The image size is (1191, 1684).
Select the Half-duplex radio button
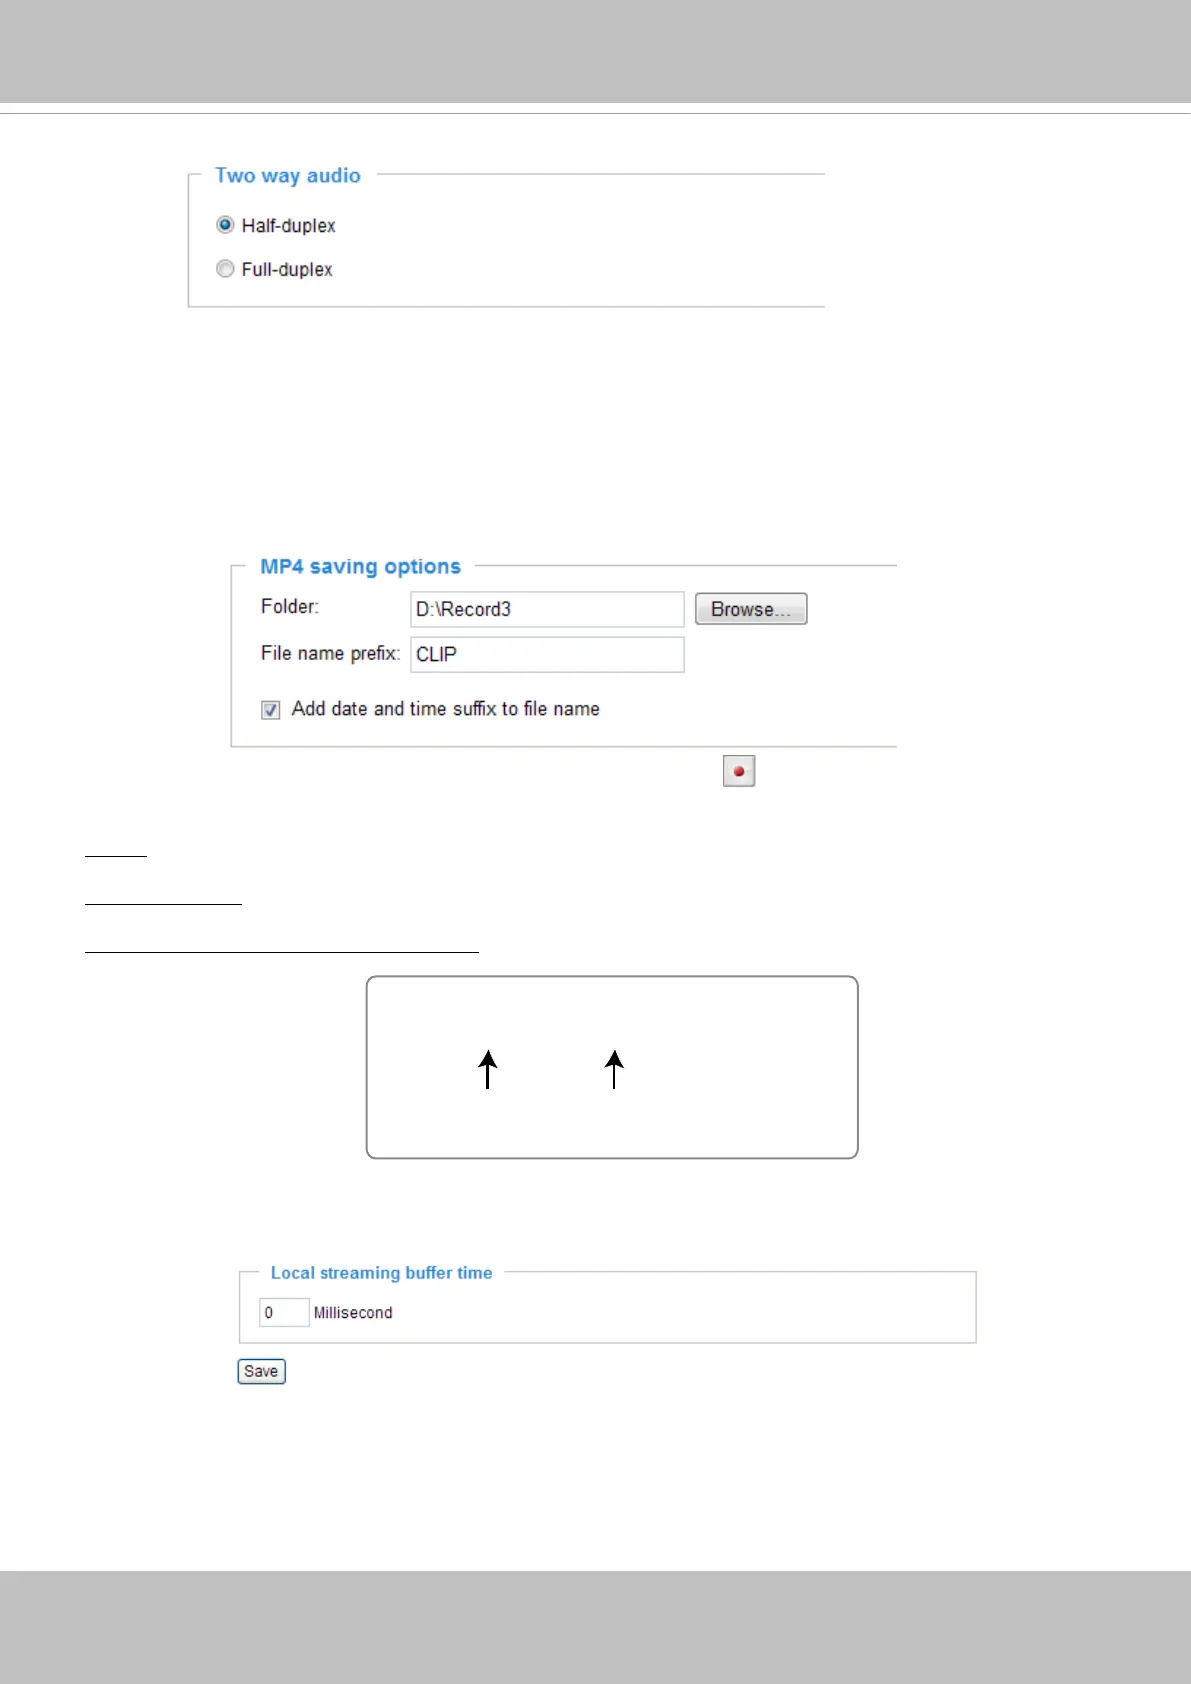point(225,225)
